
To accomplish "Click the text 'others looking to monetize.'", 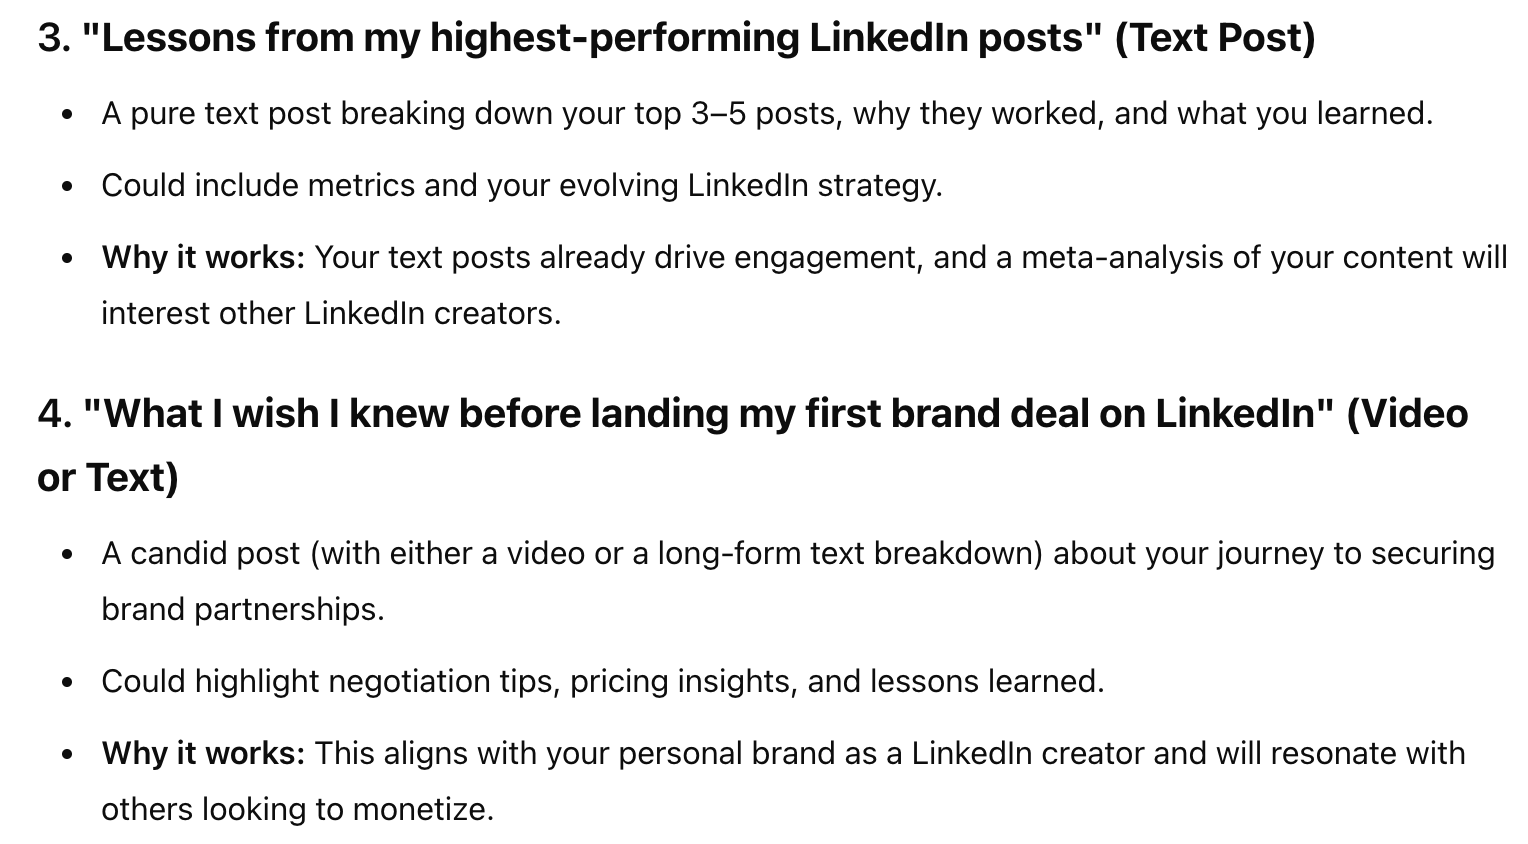I will pos(298,809).
